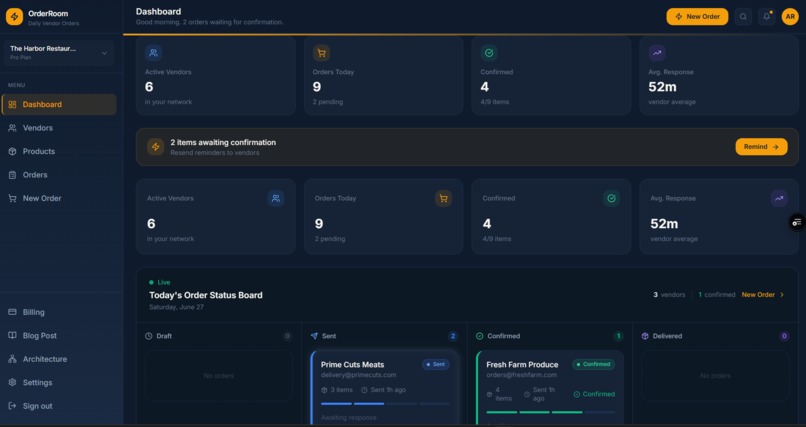Click orders@freshfarm.com email text

(522, 375)
